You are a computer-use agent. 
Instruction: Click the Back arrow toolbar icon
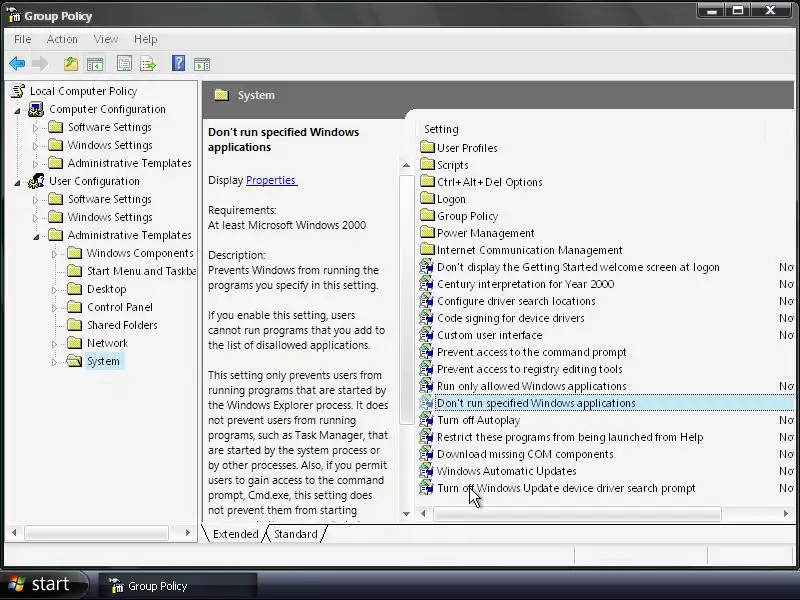(17, 64)
